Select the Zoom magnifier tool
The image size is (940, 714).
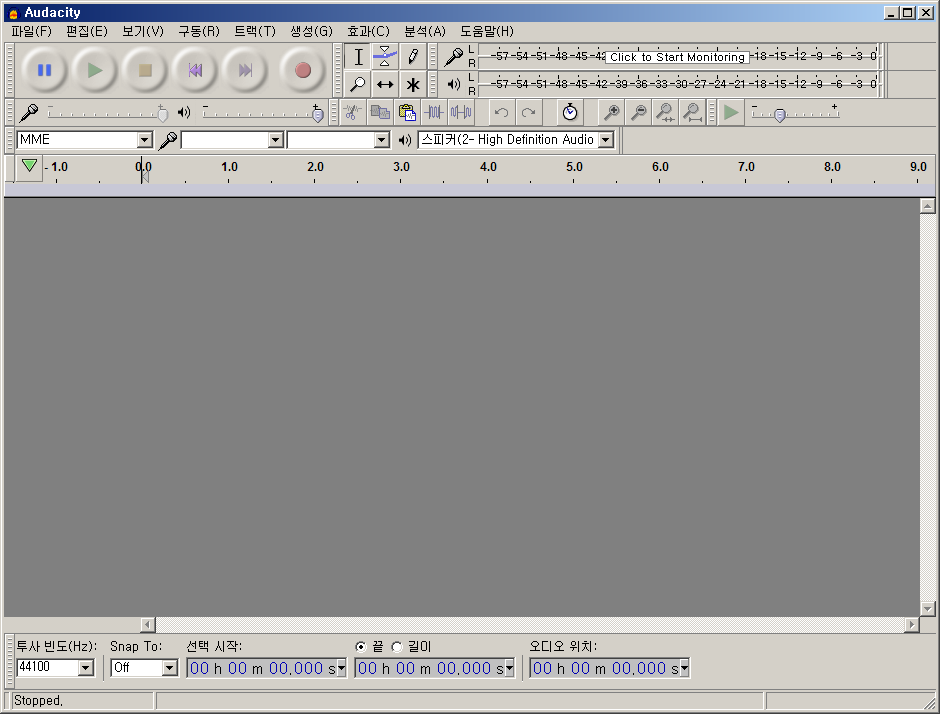tap(358, 85)
